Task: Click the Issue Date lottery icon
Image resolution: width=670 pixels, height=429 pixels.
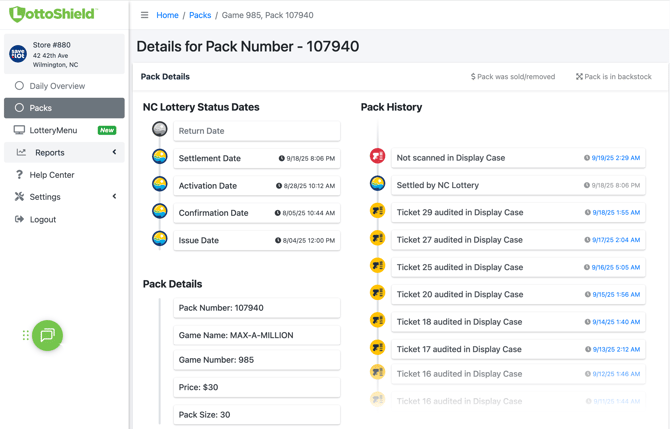Action: (160, 239)
